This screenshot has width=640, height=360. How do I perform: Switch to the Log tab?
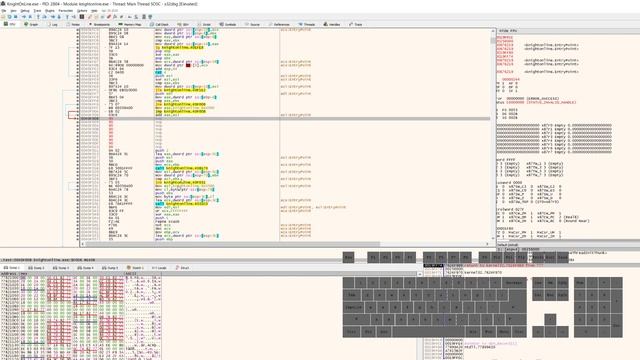pyautogui.click(x=52, y=24)
